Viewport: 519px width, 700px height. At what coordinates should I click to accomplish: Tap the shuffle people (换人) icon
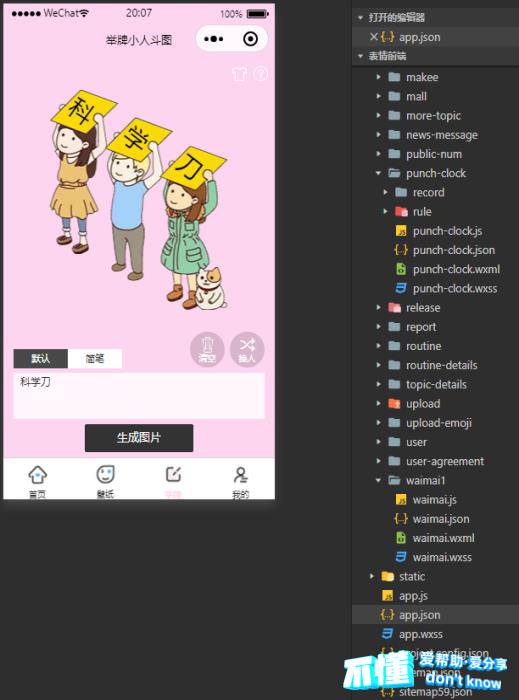[x=247, y=349]
